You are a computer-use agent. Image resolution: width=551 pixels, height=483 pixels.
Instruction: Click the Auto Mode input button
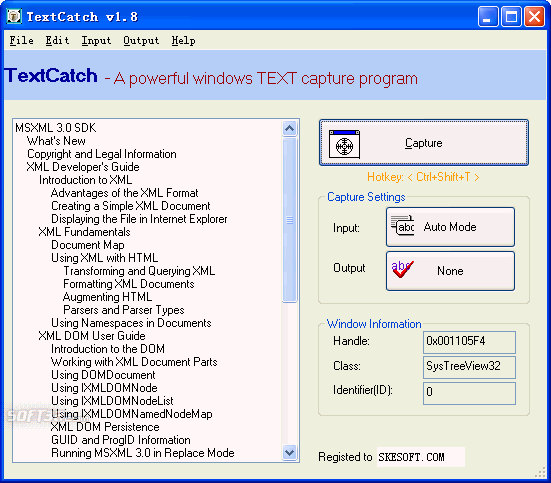click(450, 227)
